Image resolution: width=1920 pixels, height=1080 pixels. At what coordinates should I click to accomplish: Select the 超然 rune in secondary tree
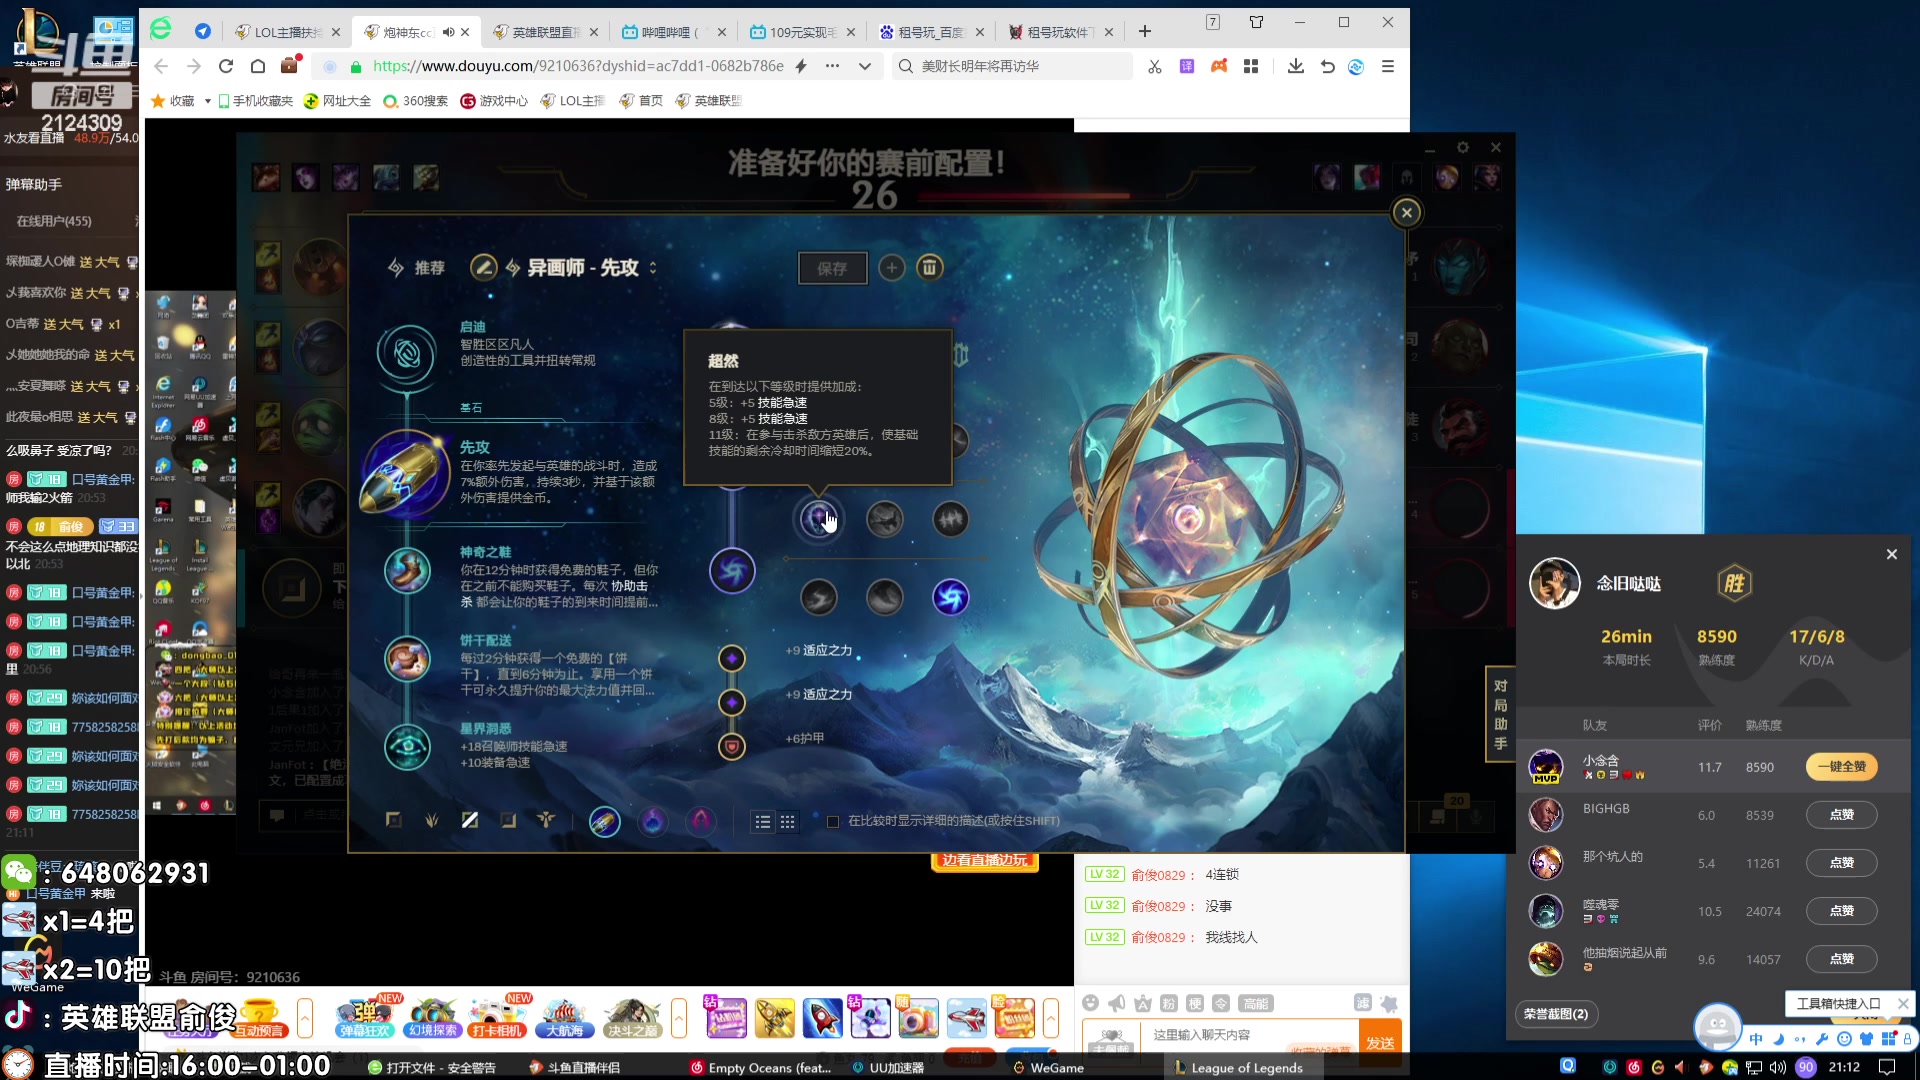(819, 519)
